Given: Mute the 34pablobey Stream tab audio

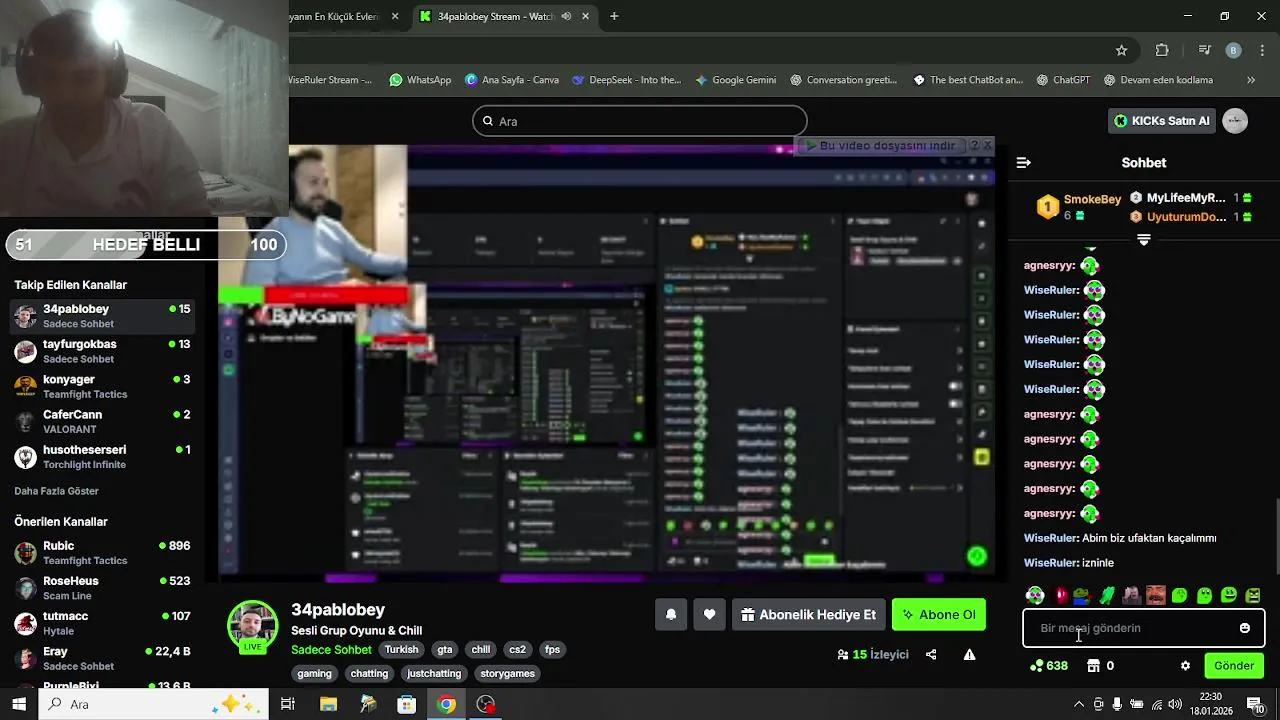Looking at the screenshot, I should coord(566,16).
